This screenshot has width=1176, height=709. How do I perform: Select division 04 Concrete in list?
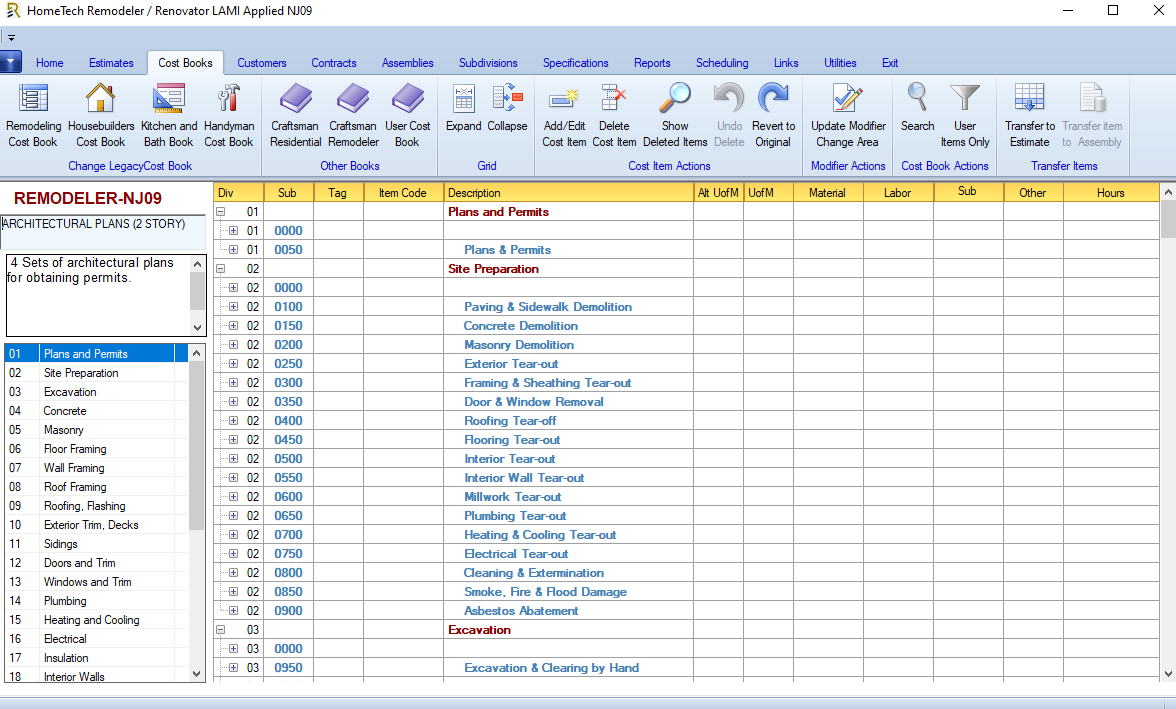(96, 411)
